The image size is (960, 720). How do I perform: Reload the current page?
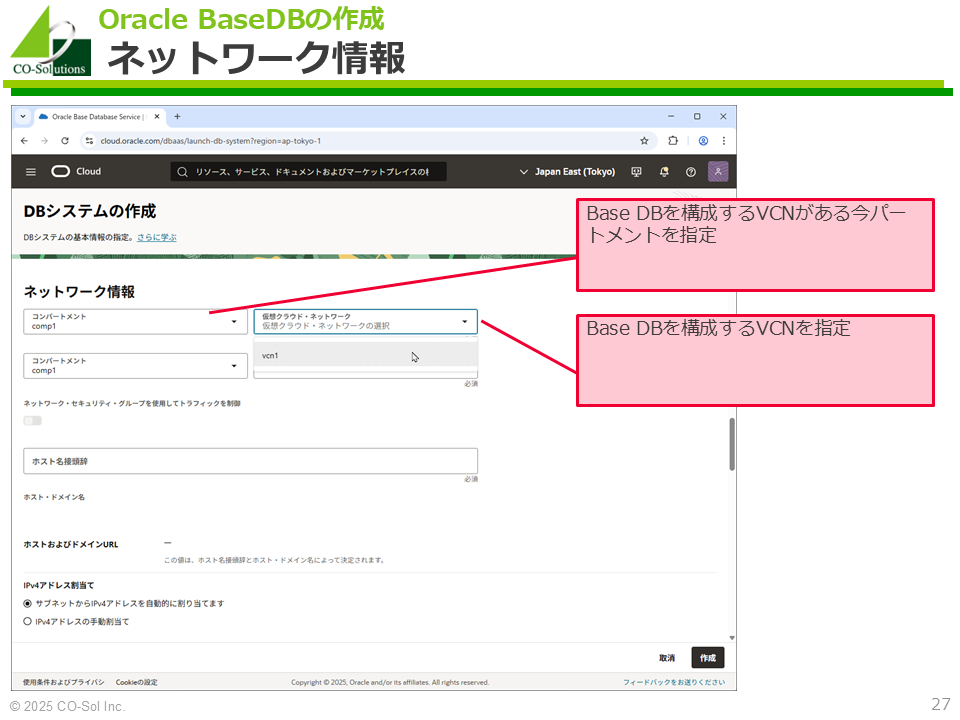click(x=65, y=141)
